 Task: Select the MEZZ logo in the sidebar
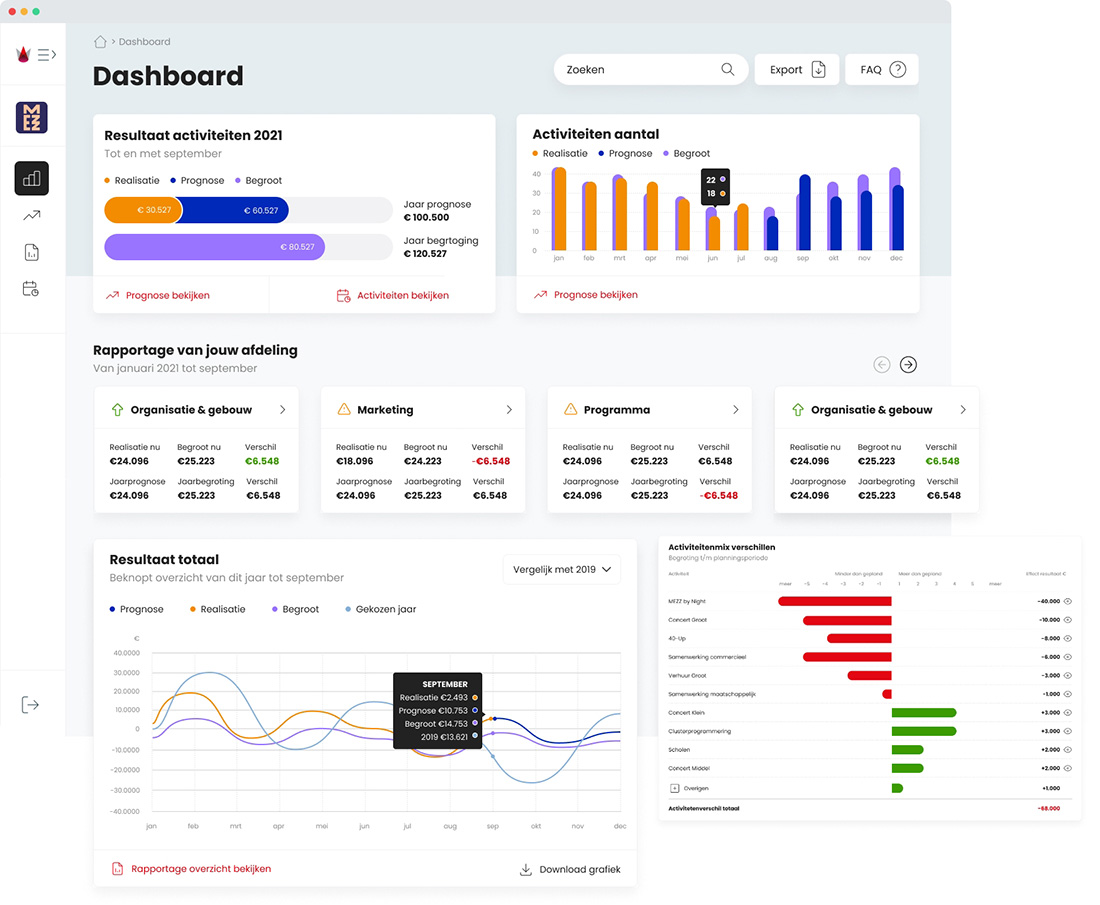[x=31, y=117]
